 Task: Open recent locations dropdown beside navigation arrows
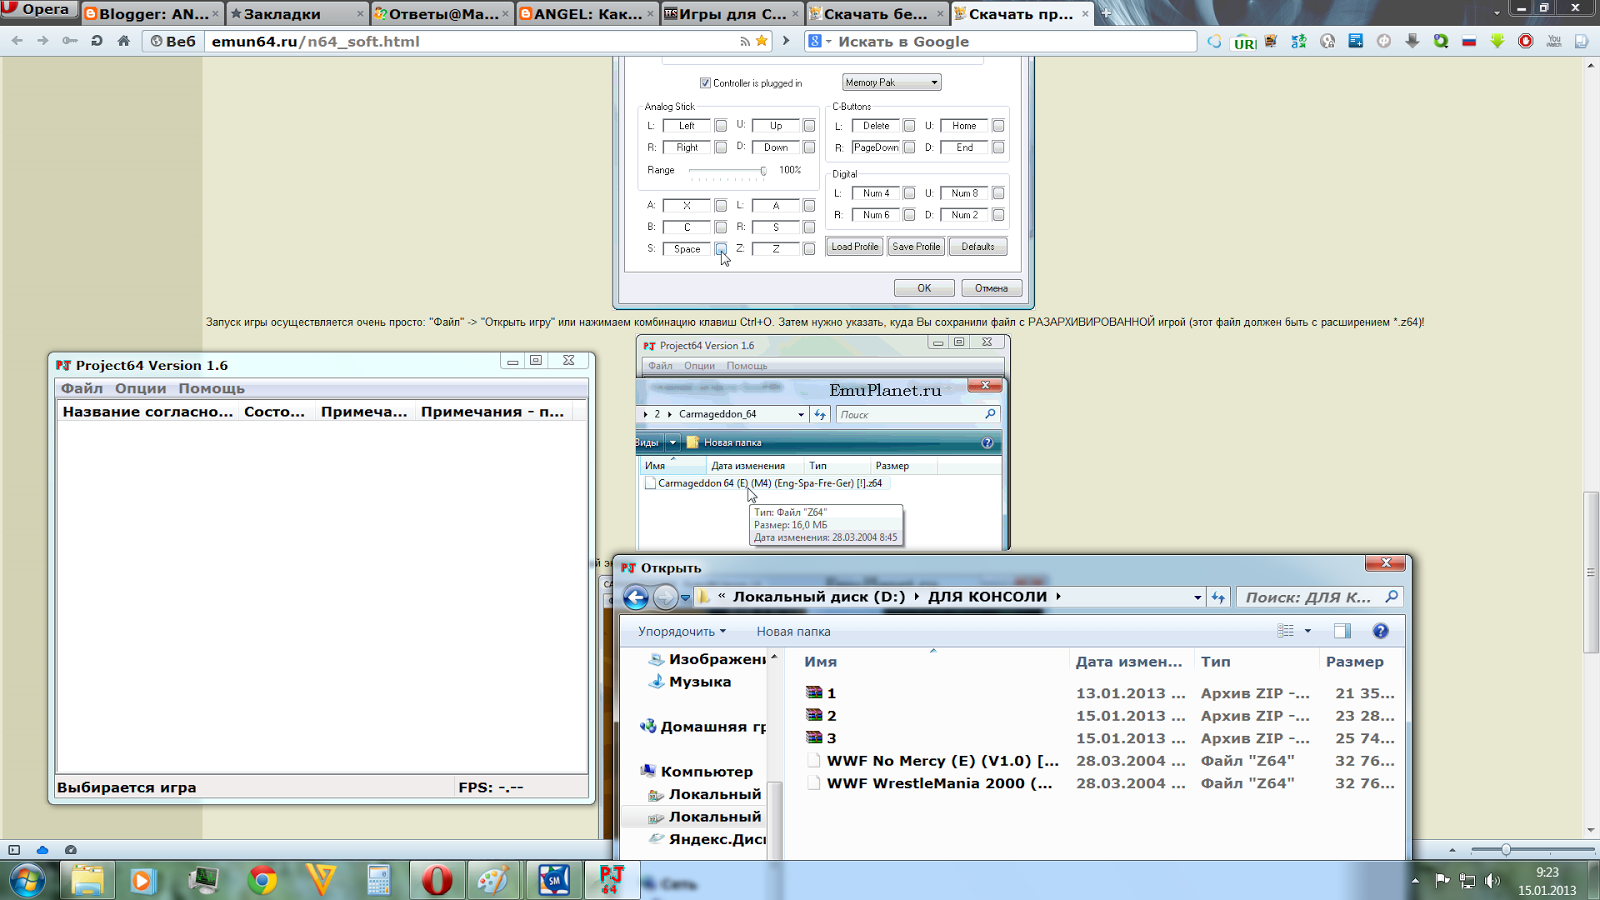[685, 597]
